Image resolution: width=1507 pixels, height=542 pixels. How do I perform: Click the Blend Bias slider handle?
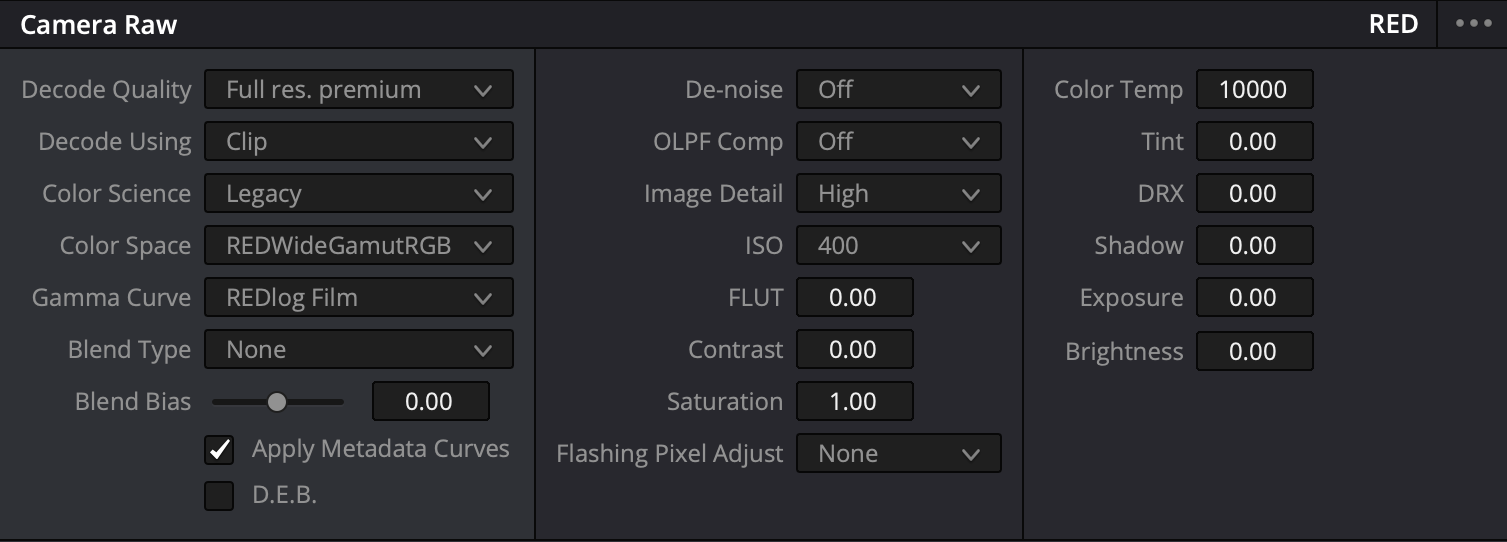(277, 402)
